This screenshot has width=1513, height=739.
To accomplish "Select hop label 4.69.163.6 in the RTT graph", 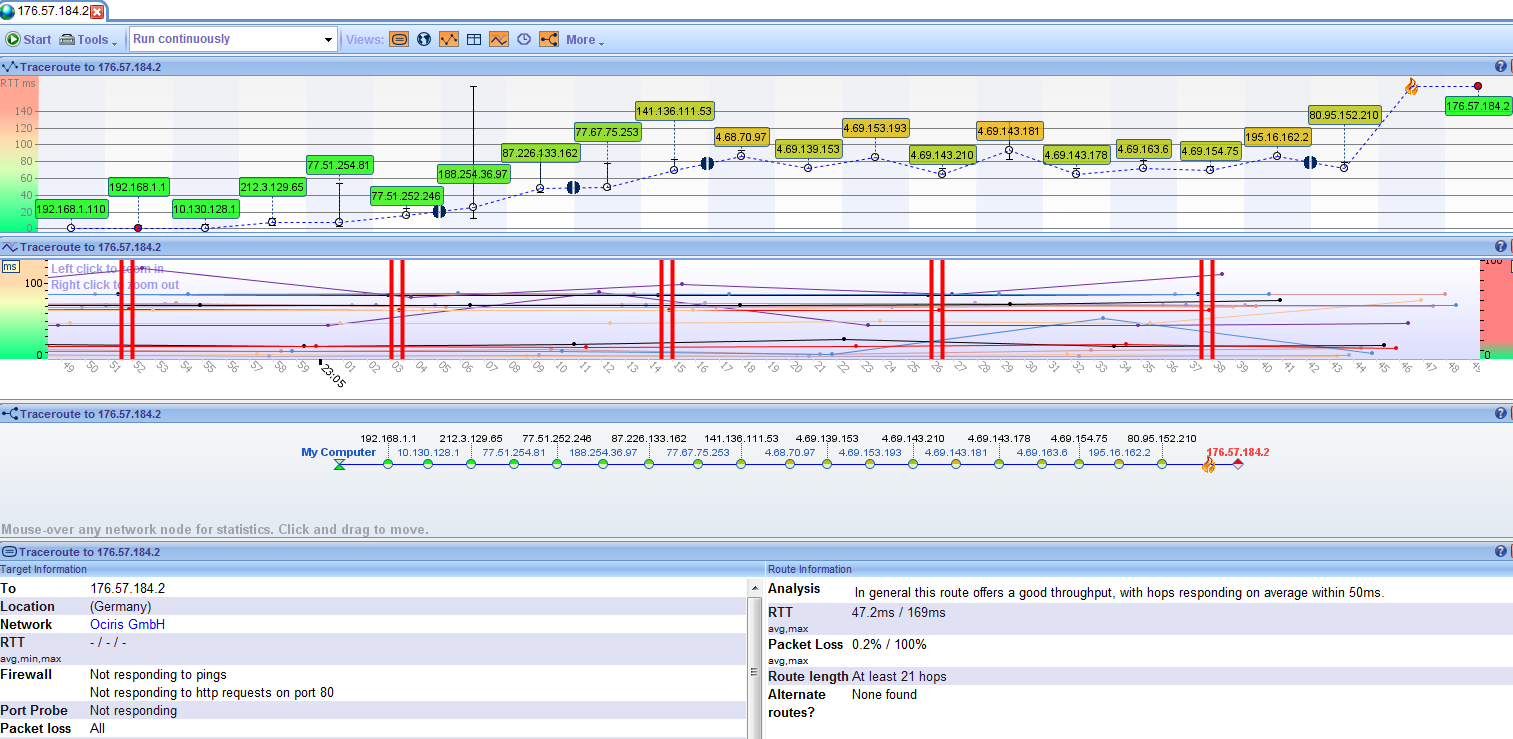I will pyautogui.click(x=1143, y=148).
